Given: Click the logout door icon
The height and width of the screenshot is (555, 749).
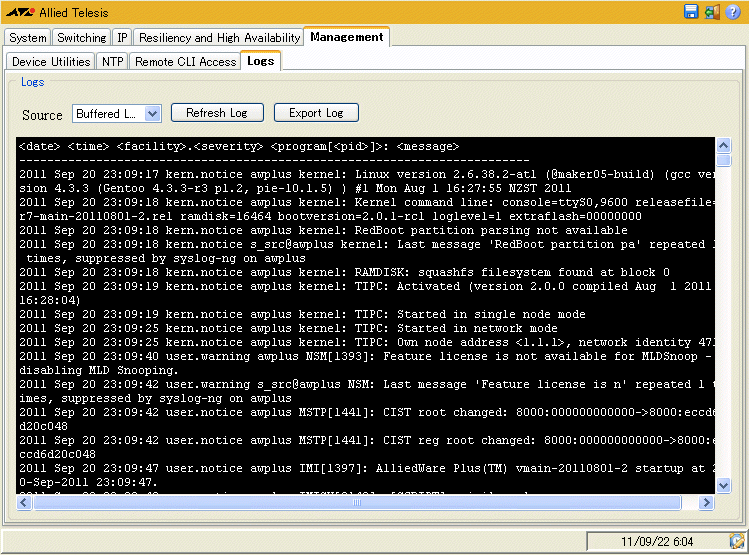Looking at the screenshot, I should (712, 11).
